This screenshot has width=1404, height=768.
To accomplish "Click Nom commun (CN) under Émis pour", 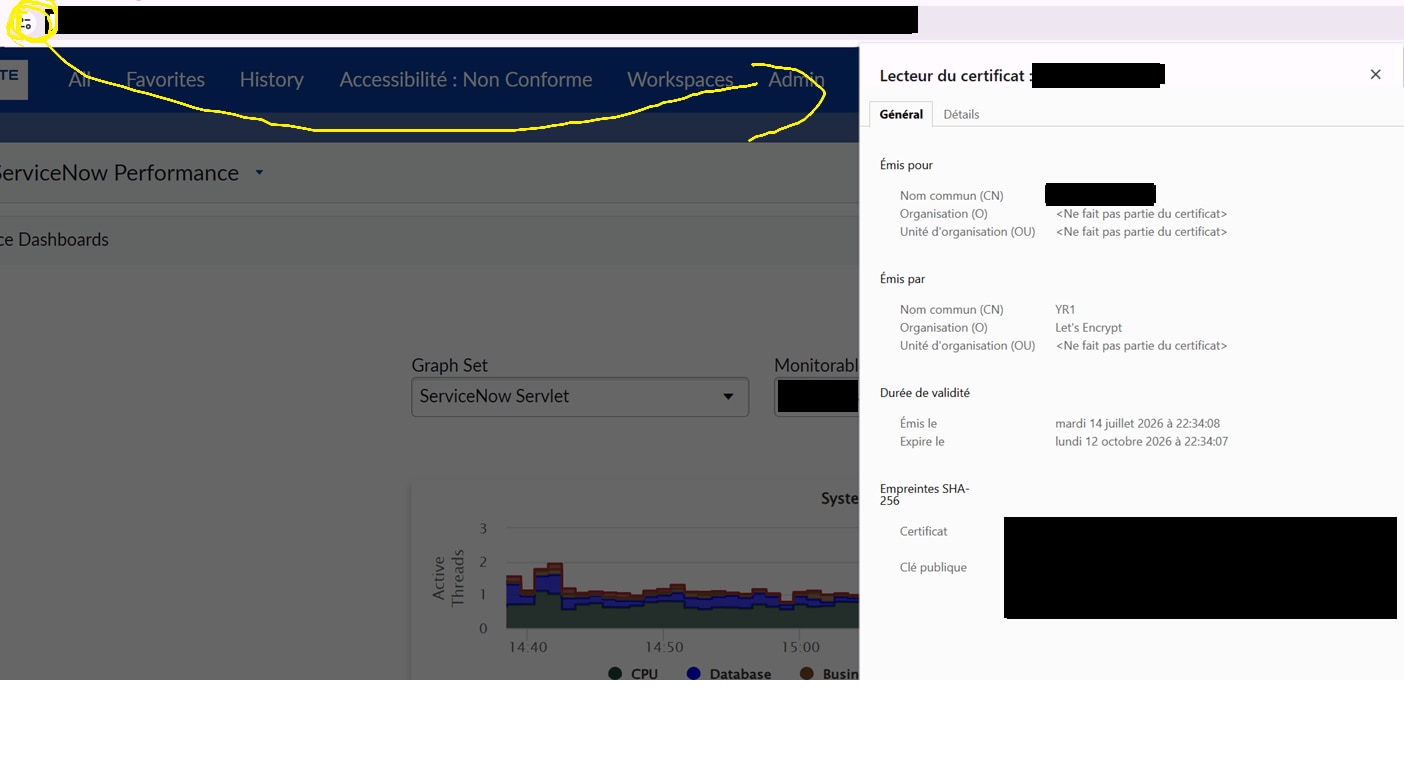I will coord(952,196).
